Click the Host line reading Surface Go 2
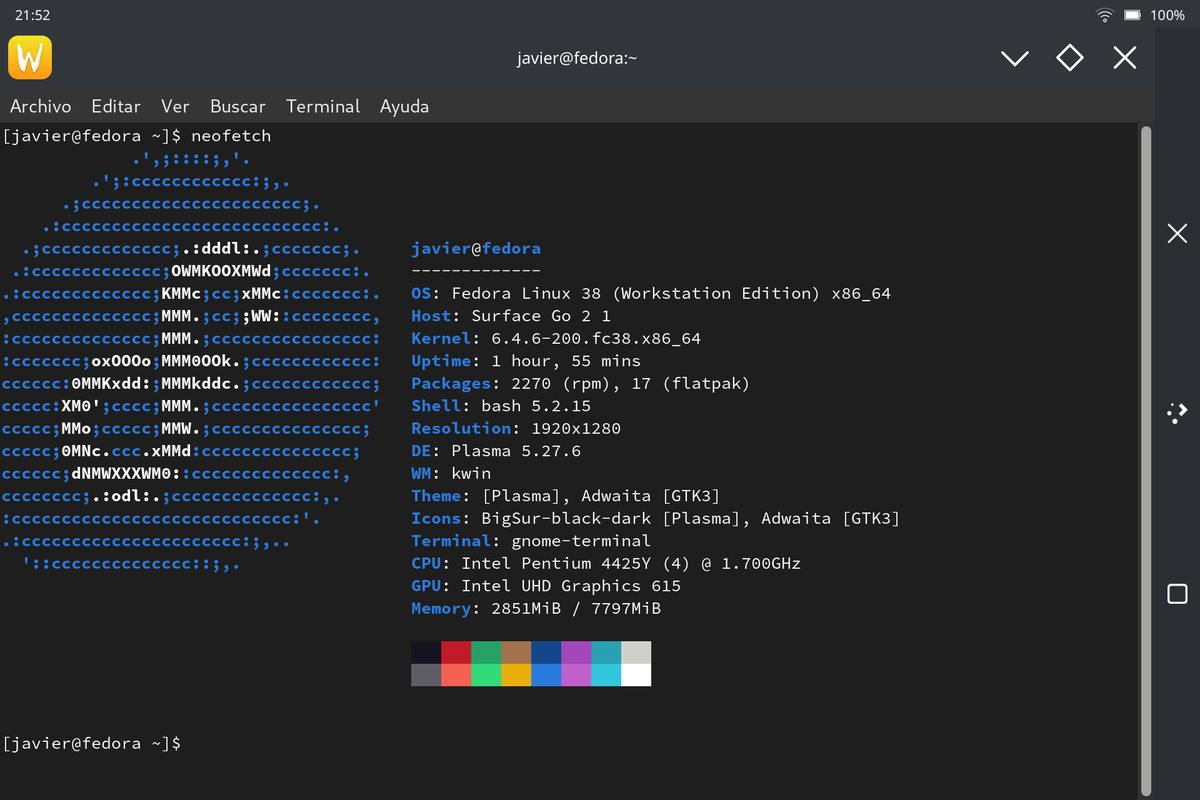 tap(511, 316)
